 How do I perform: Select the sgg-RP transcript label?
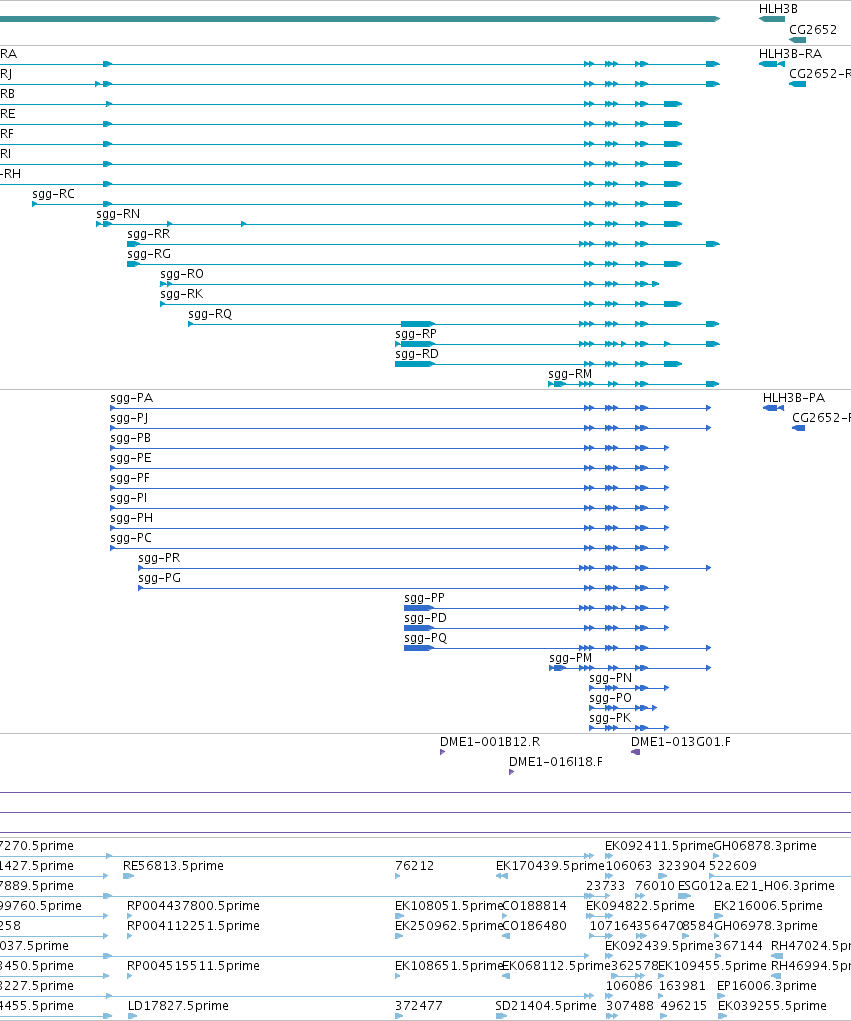(416, 334)
